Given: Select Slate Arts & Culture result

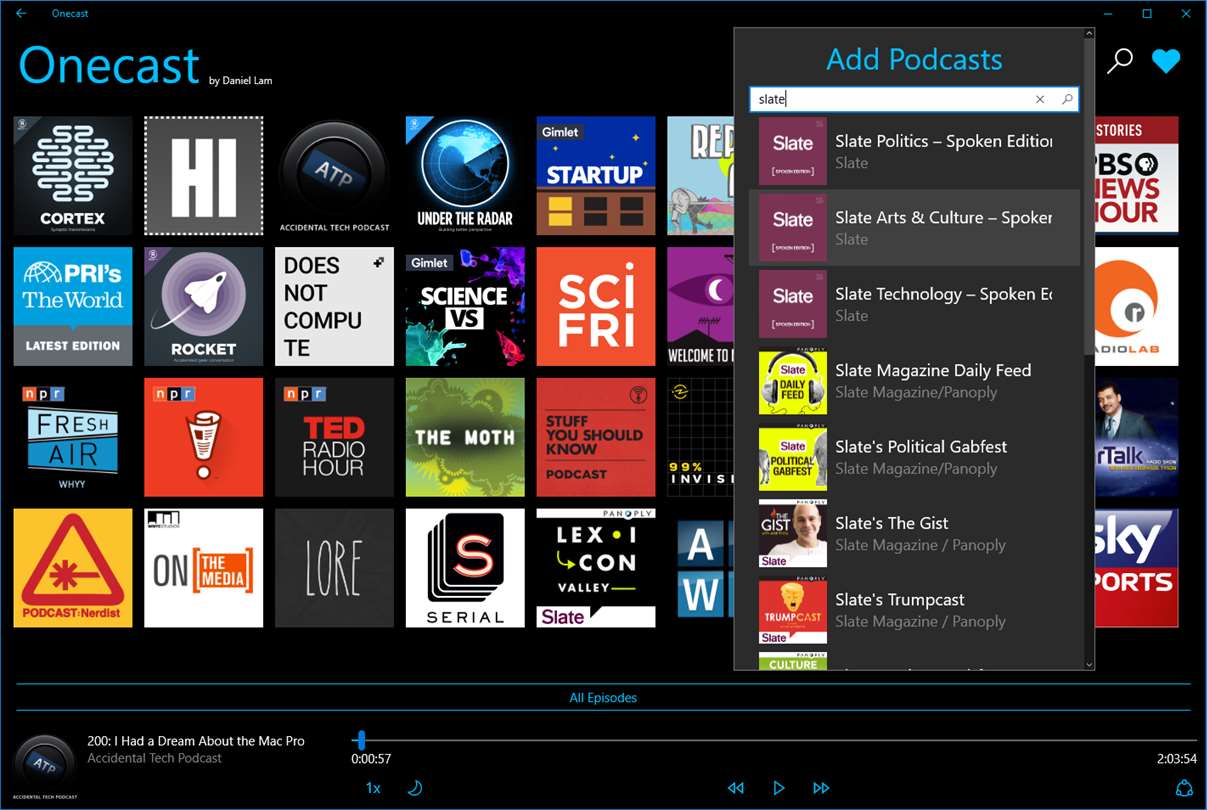Looking at the screenshot, I should coord(914,227).
